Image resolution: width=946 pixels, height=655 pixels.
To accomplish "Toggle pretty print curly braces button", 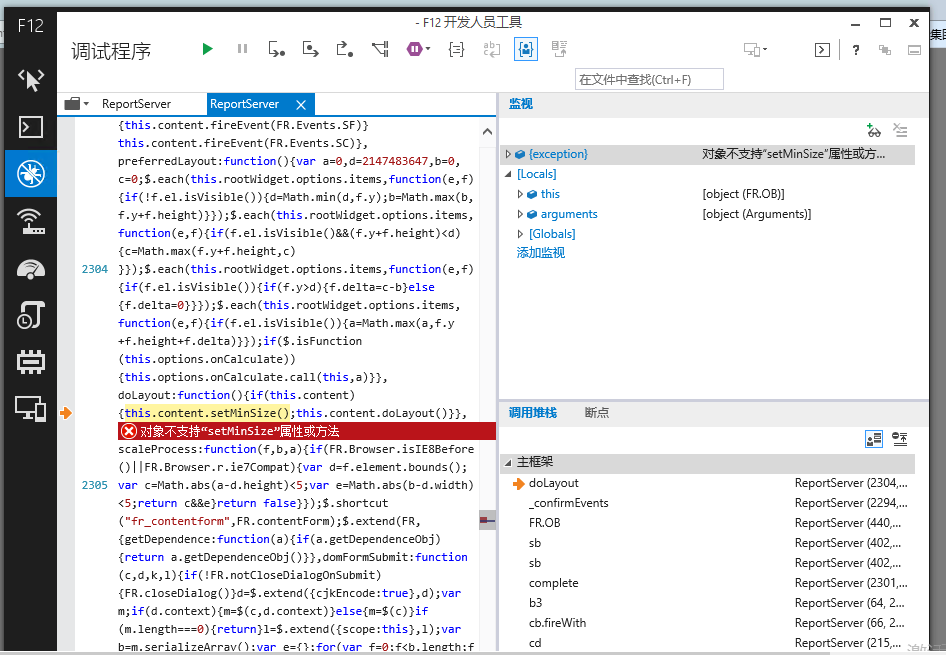I will pos(456,49).
